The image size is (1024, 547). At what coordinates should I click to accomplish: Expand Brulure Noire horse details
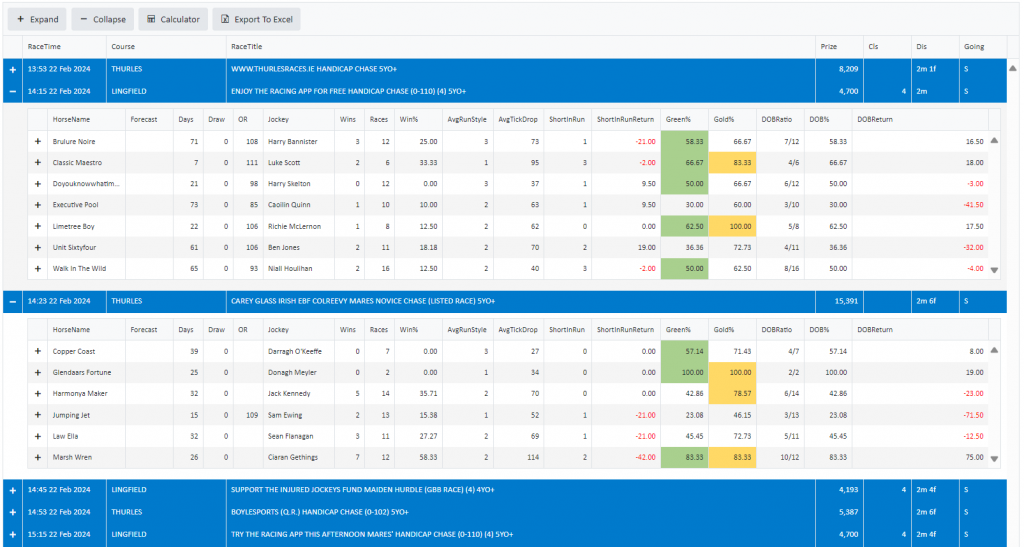[x=38, y=142]
